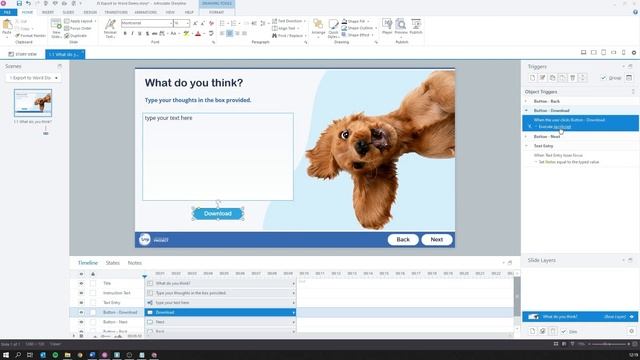This screenshot has height=360, width=640.
Task: Hide Button - Next object in timeline
Action: (x=81, y=322)
